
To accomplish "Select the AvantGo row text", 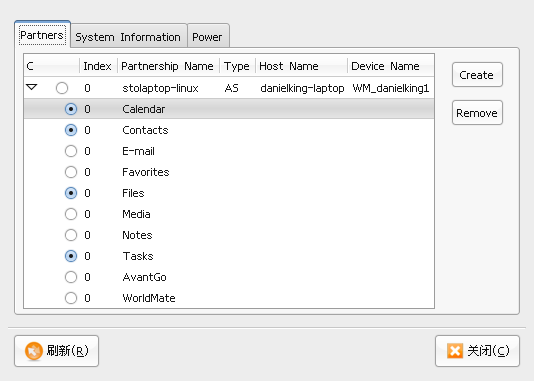I will point(145,277).
